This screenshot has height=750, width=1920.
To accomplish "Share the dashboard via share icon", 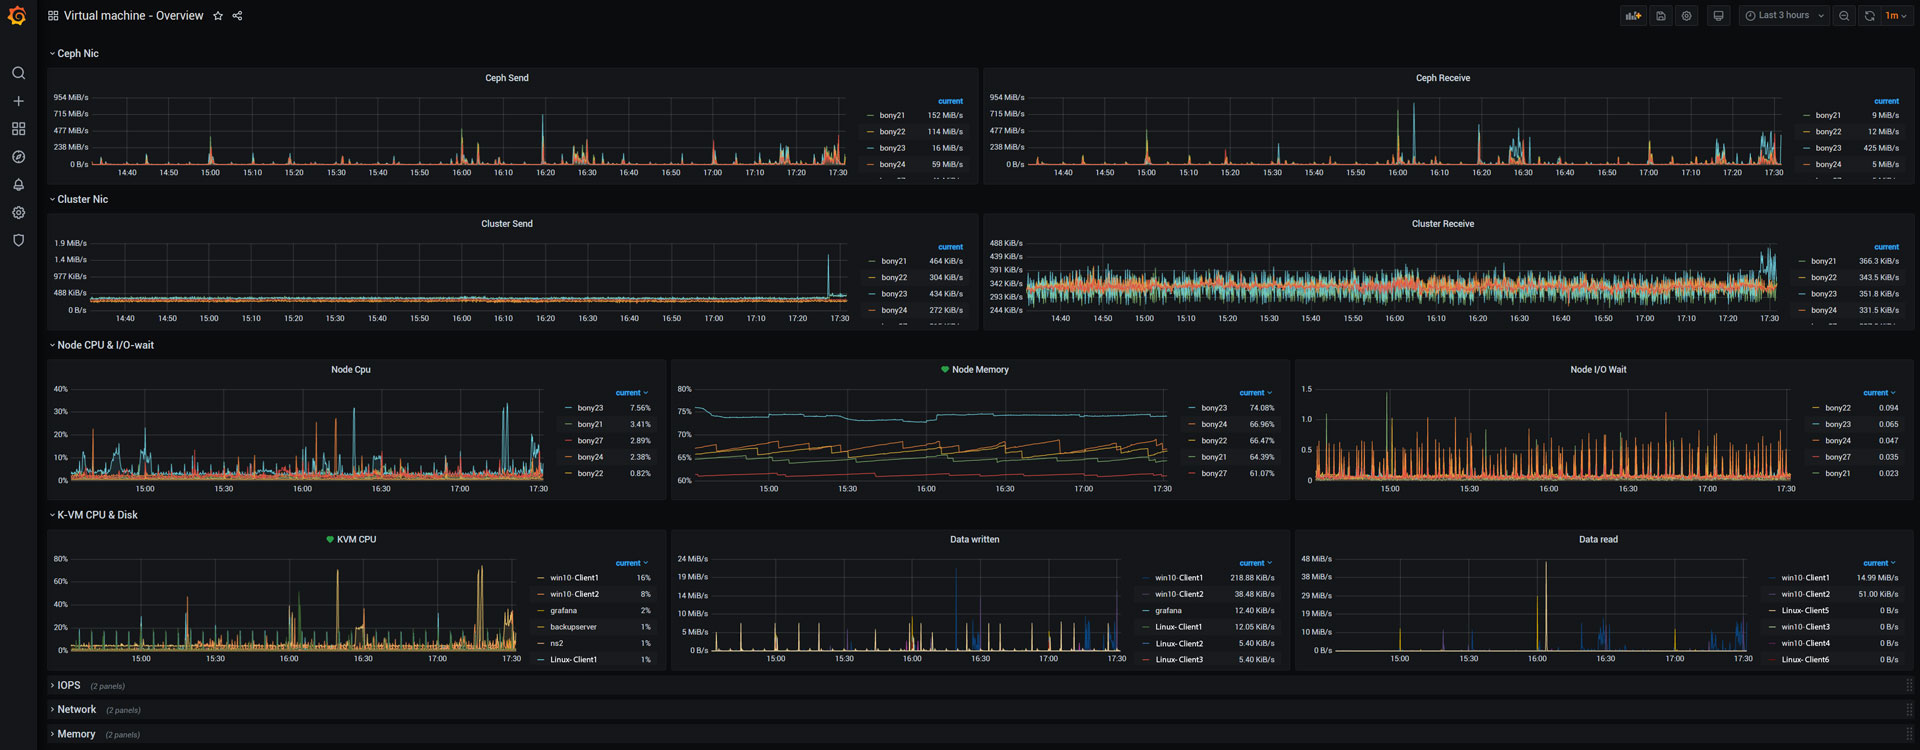I will tap(237, 16).
